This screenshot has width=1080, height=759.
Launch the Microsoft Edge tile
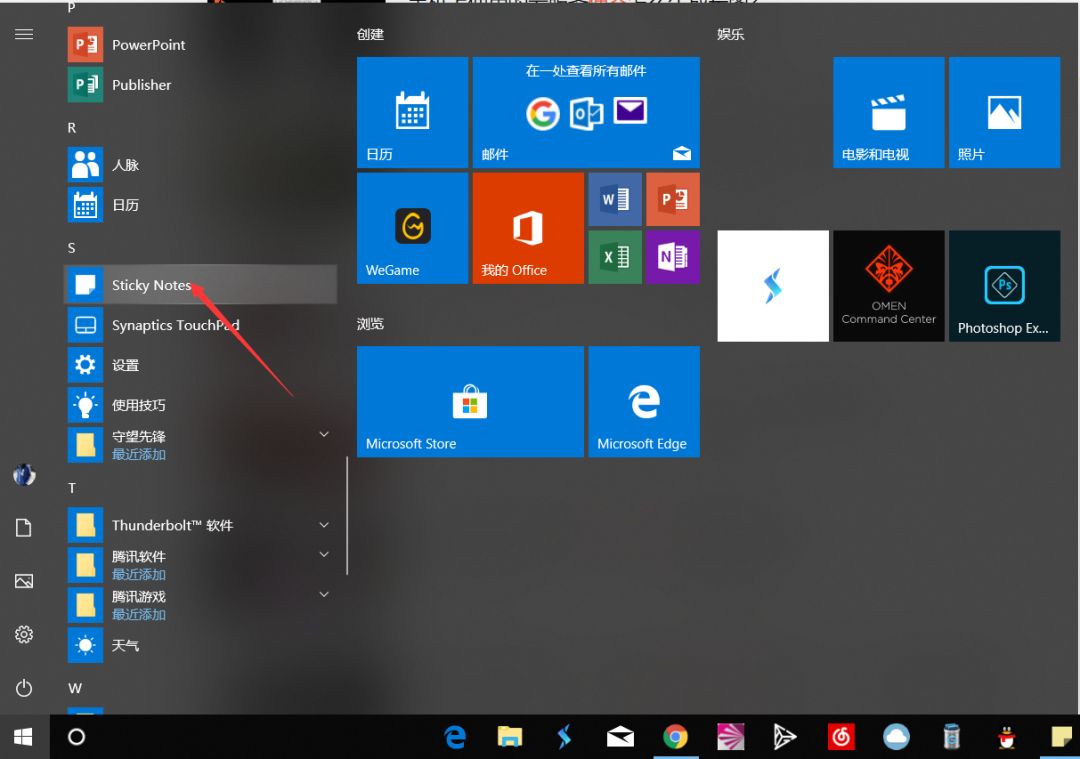tap(644, 402)
